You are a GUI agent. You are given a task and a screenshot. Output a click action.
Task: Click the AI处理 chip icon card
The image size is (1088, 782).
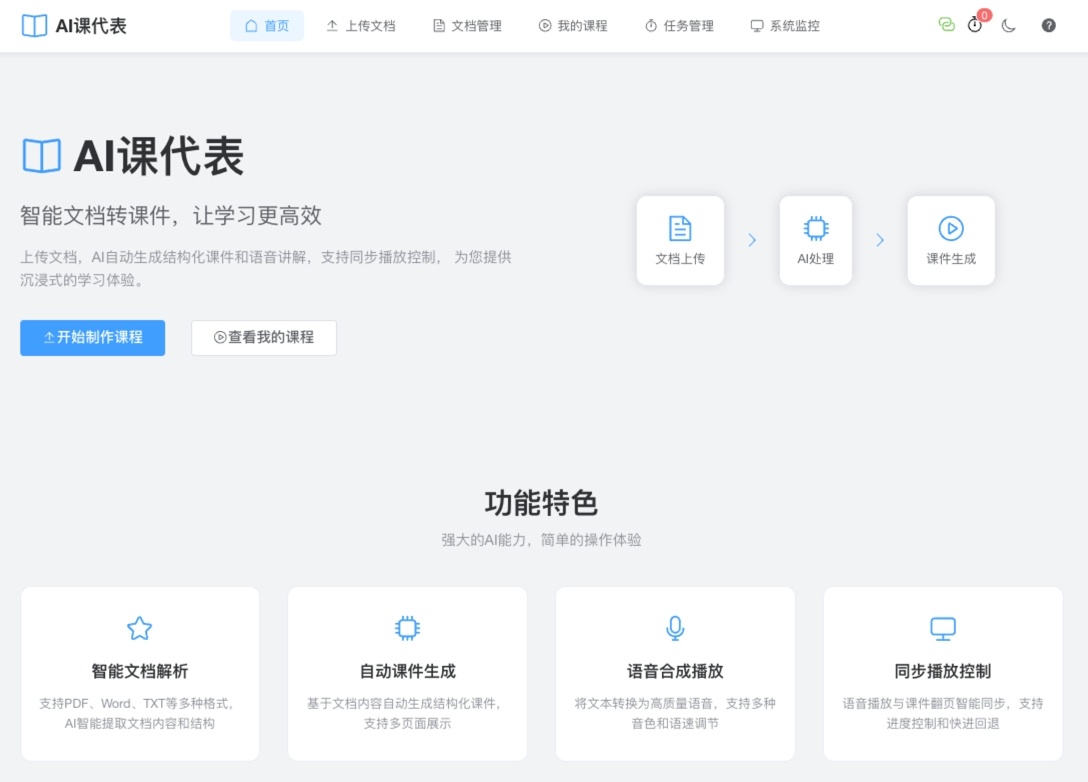816,240
